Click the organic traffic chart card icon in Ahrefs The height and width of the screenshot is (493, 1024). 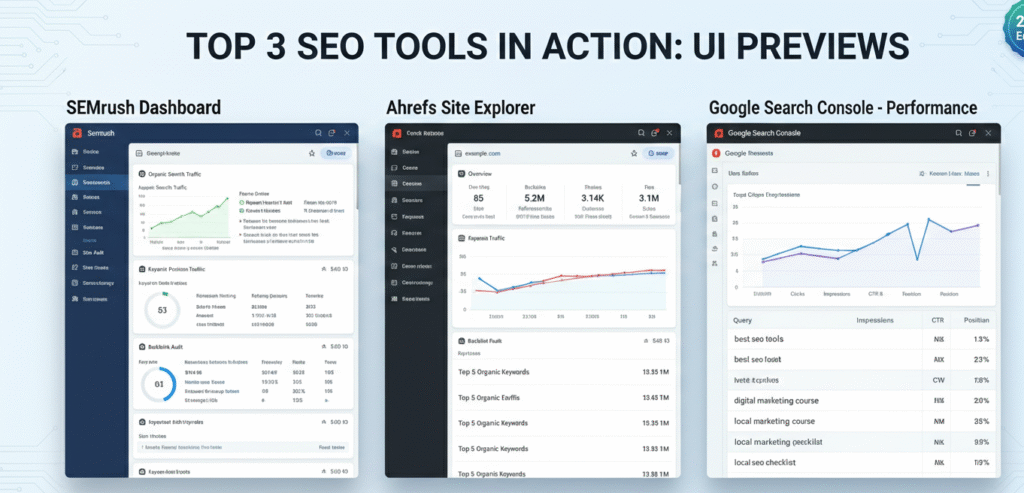[x=461, y=238]
